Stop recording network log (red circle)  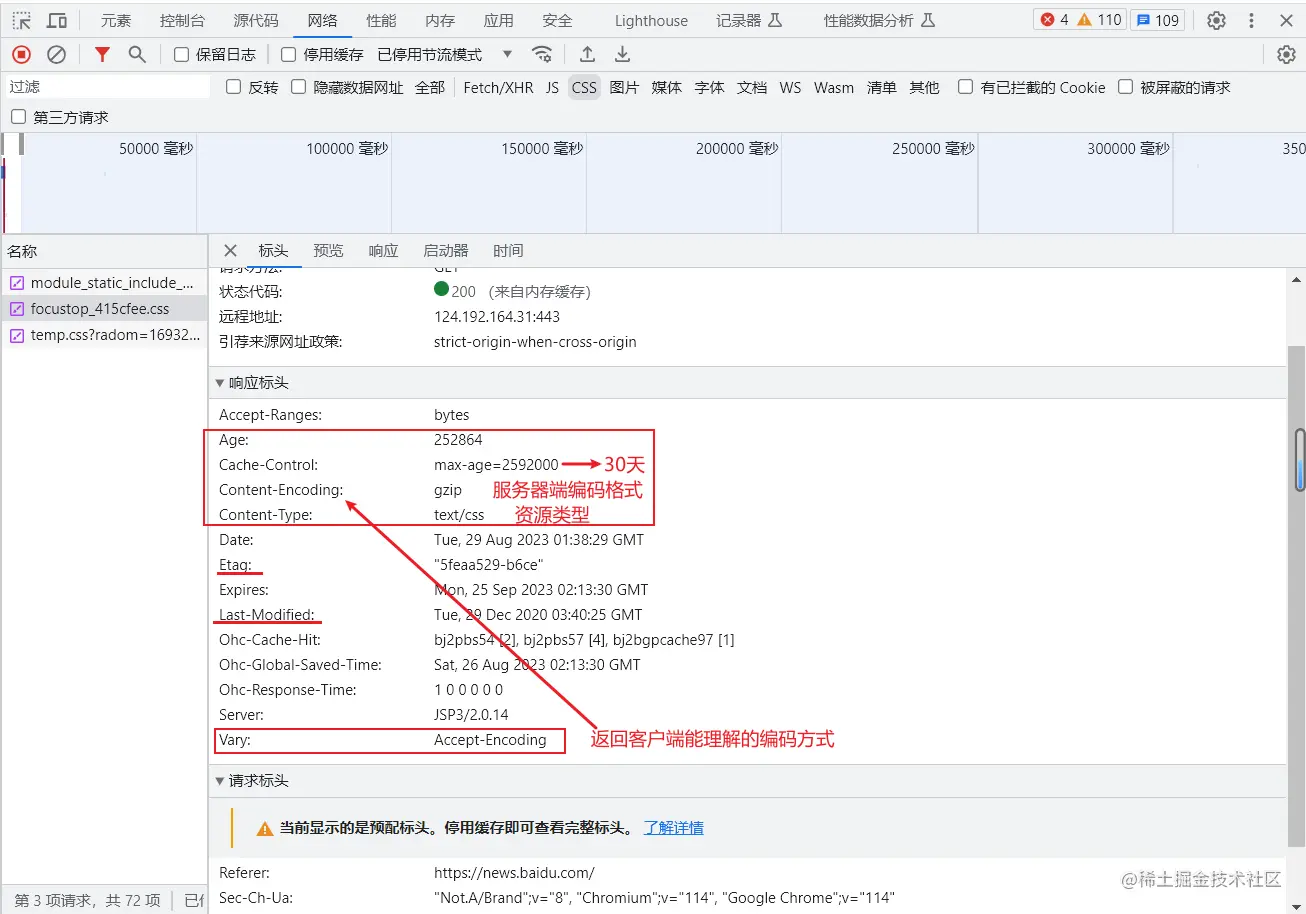(x=21, y=54)
